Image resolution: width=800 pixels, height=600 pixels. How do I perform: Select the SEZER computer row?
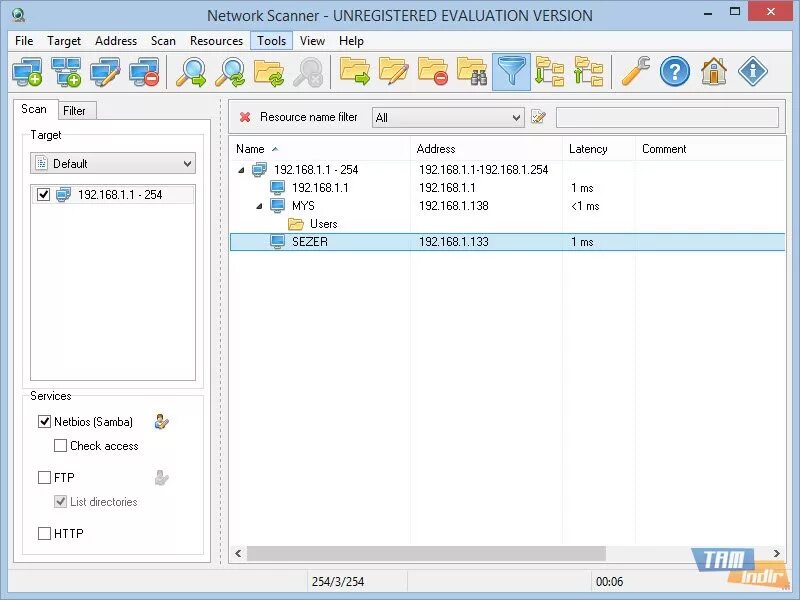(508, 242)
